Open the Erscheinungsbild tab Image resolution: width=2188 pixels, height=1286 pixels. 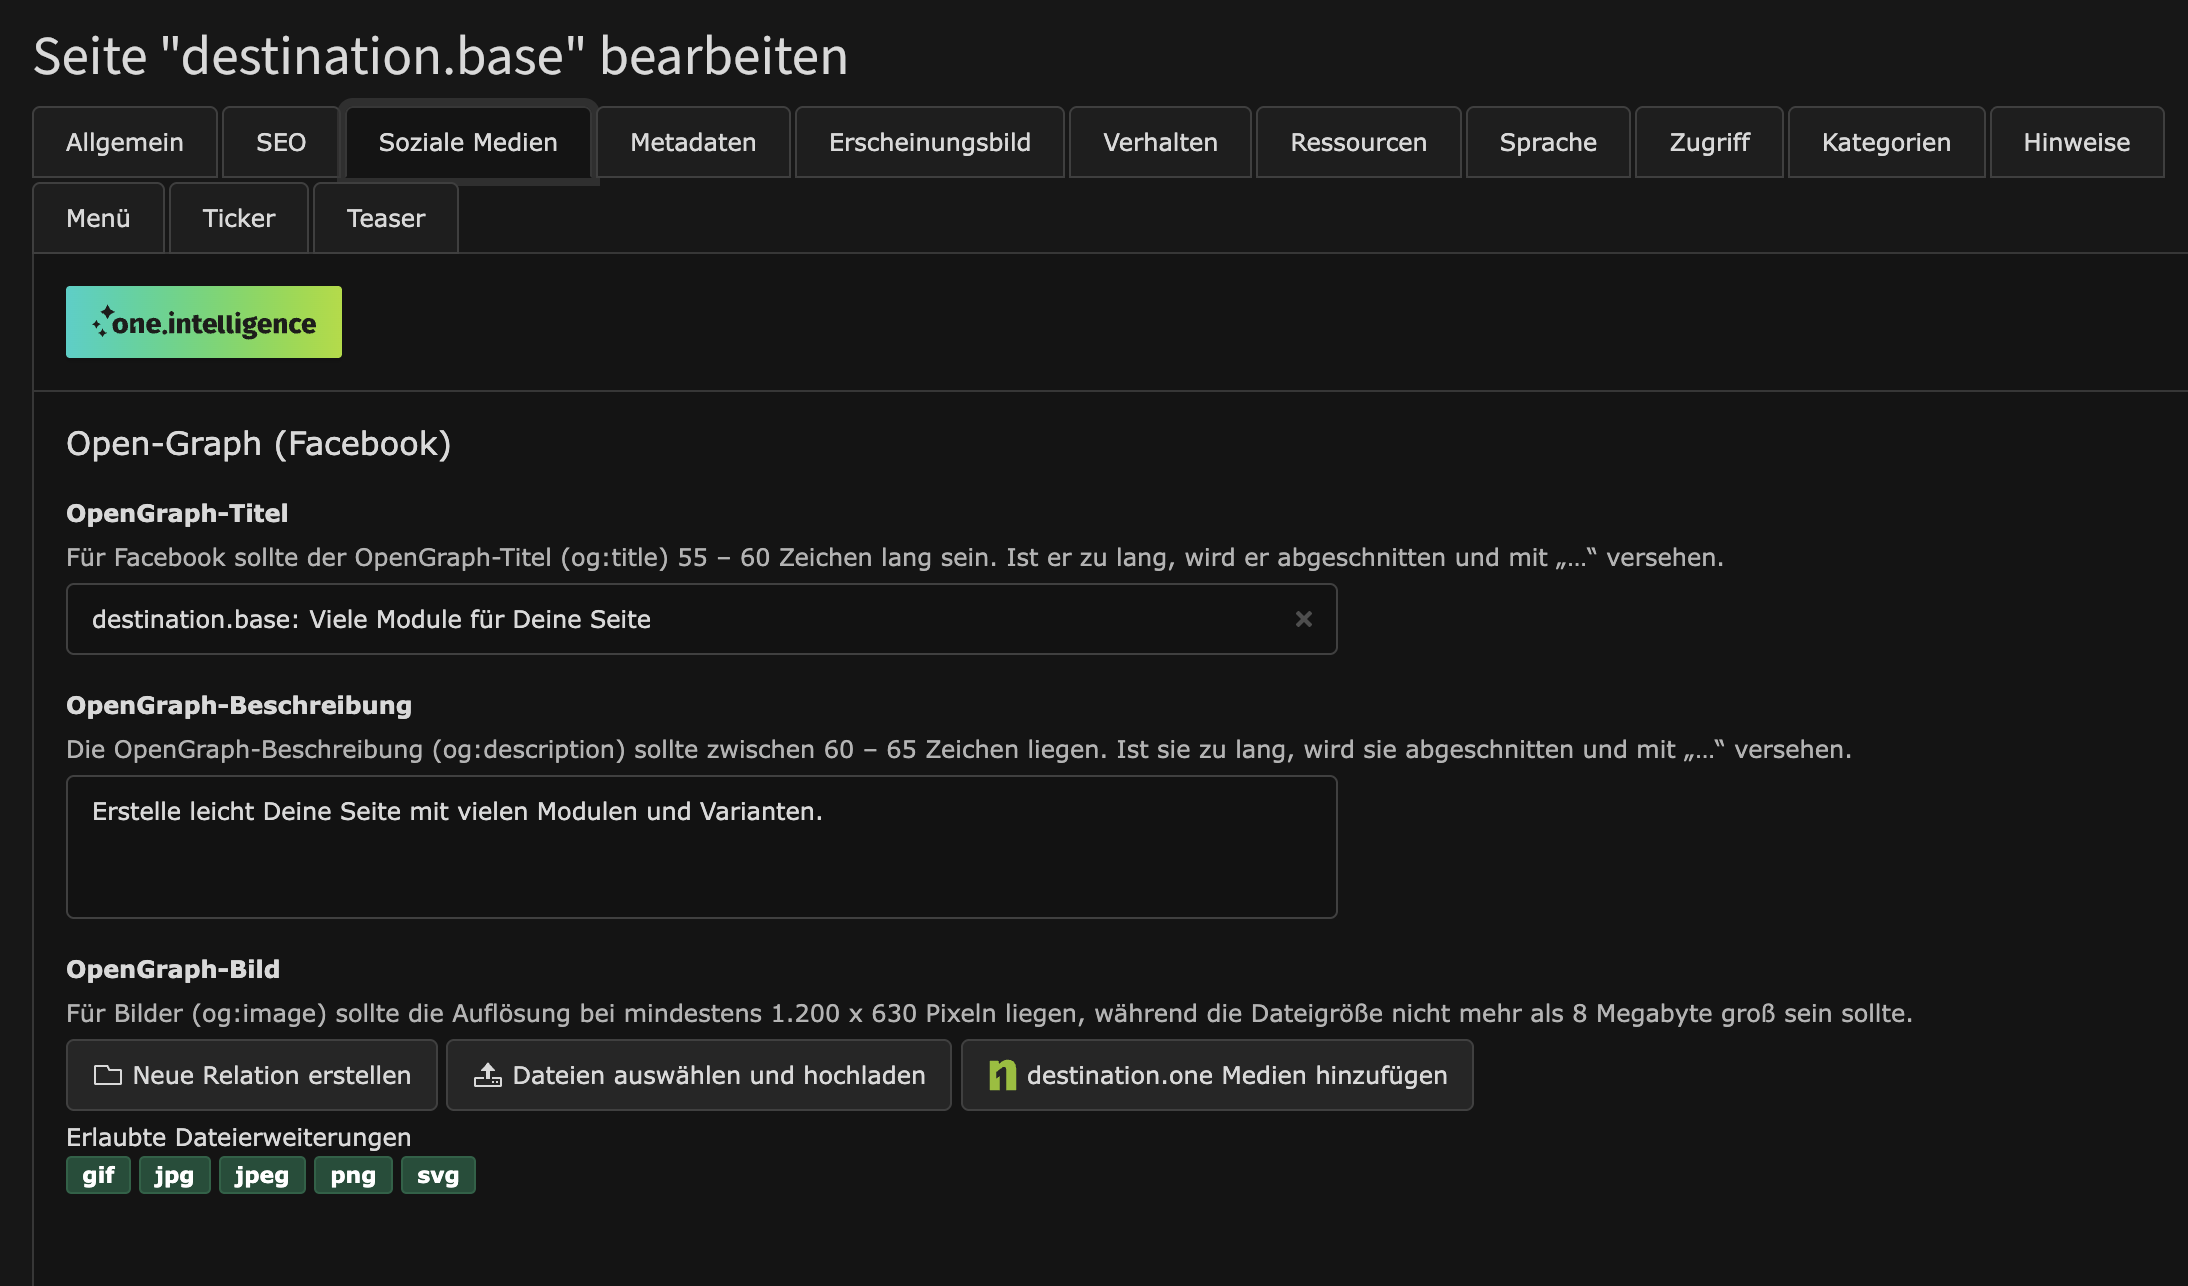coord(929,142)
